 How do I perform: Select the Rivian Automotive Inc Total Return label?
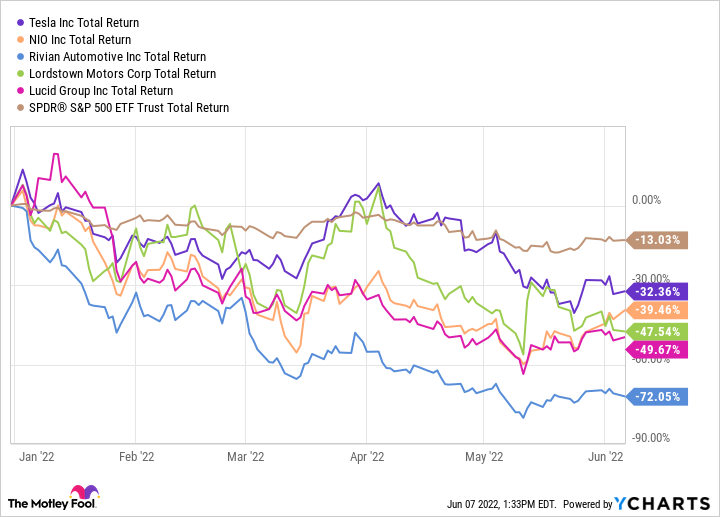pos(118,56)
